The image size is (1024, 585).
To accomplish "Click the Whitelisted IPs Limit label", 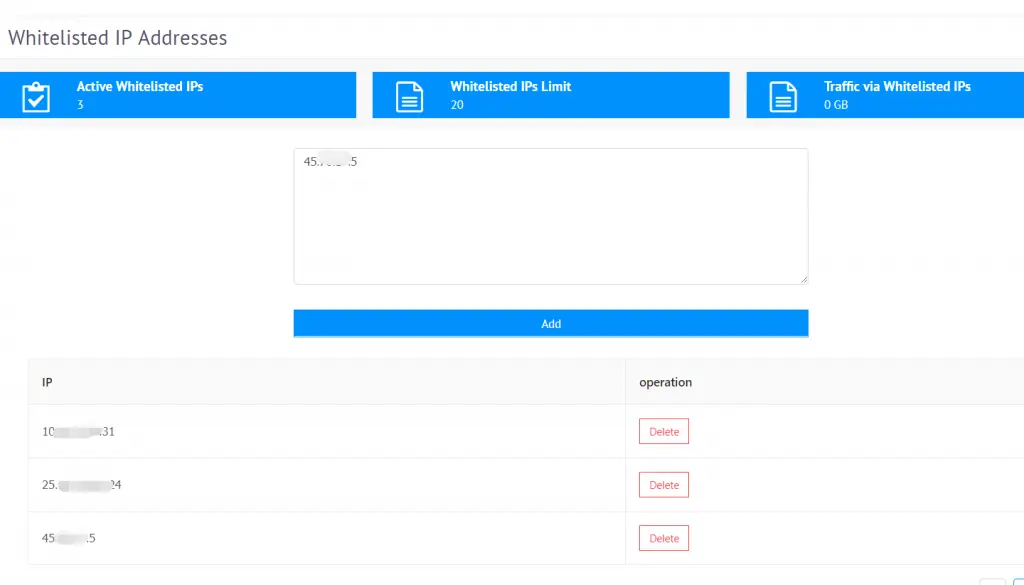I will (511, 86).
